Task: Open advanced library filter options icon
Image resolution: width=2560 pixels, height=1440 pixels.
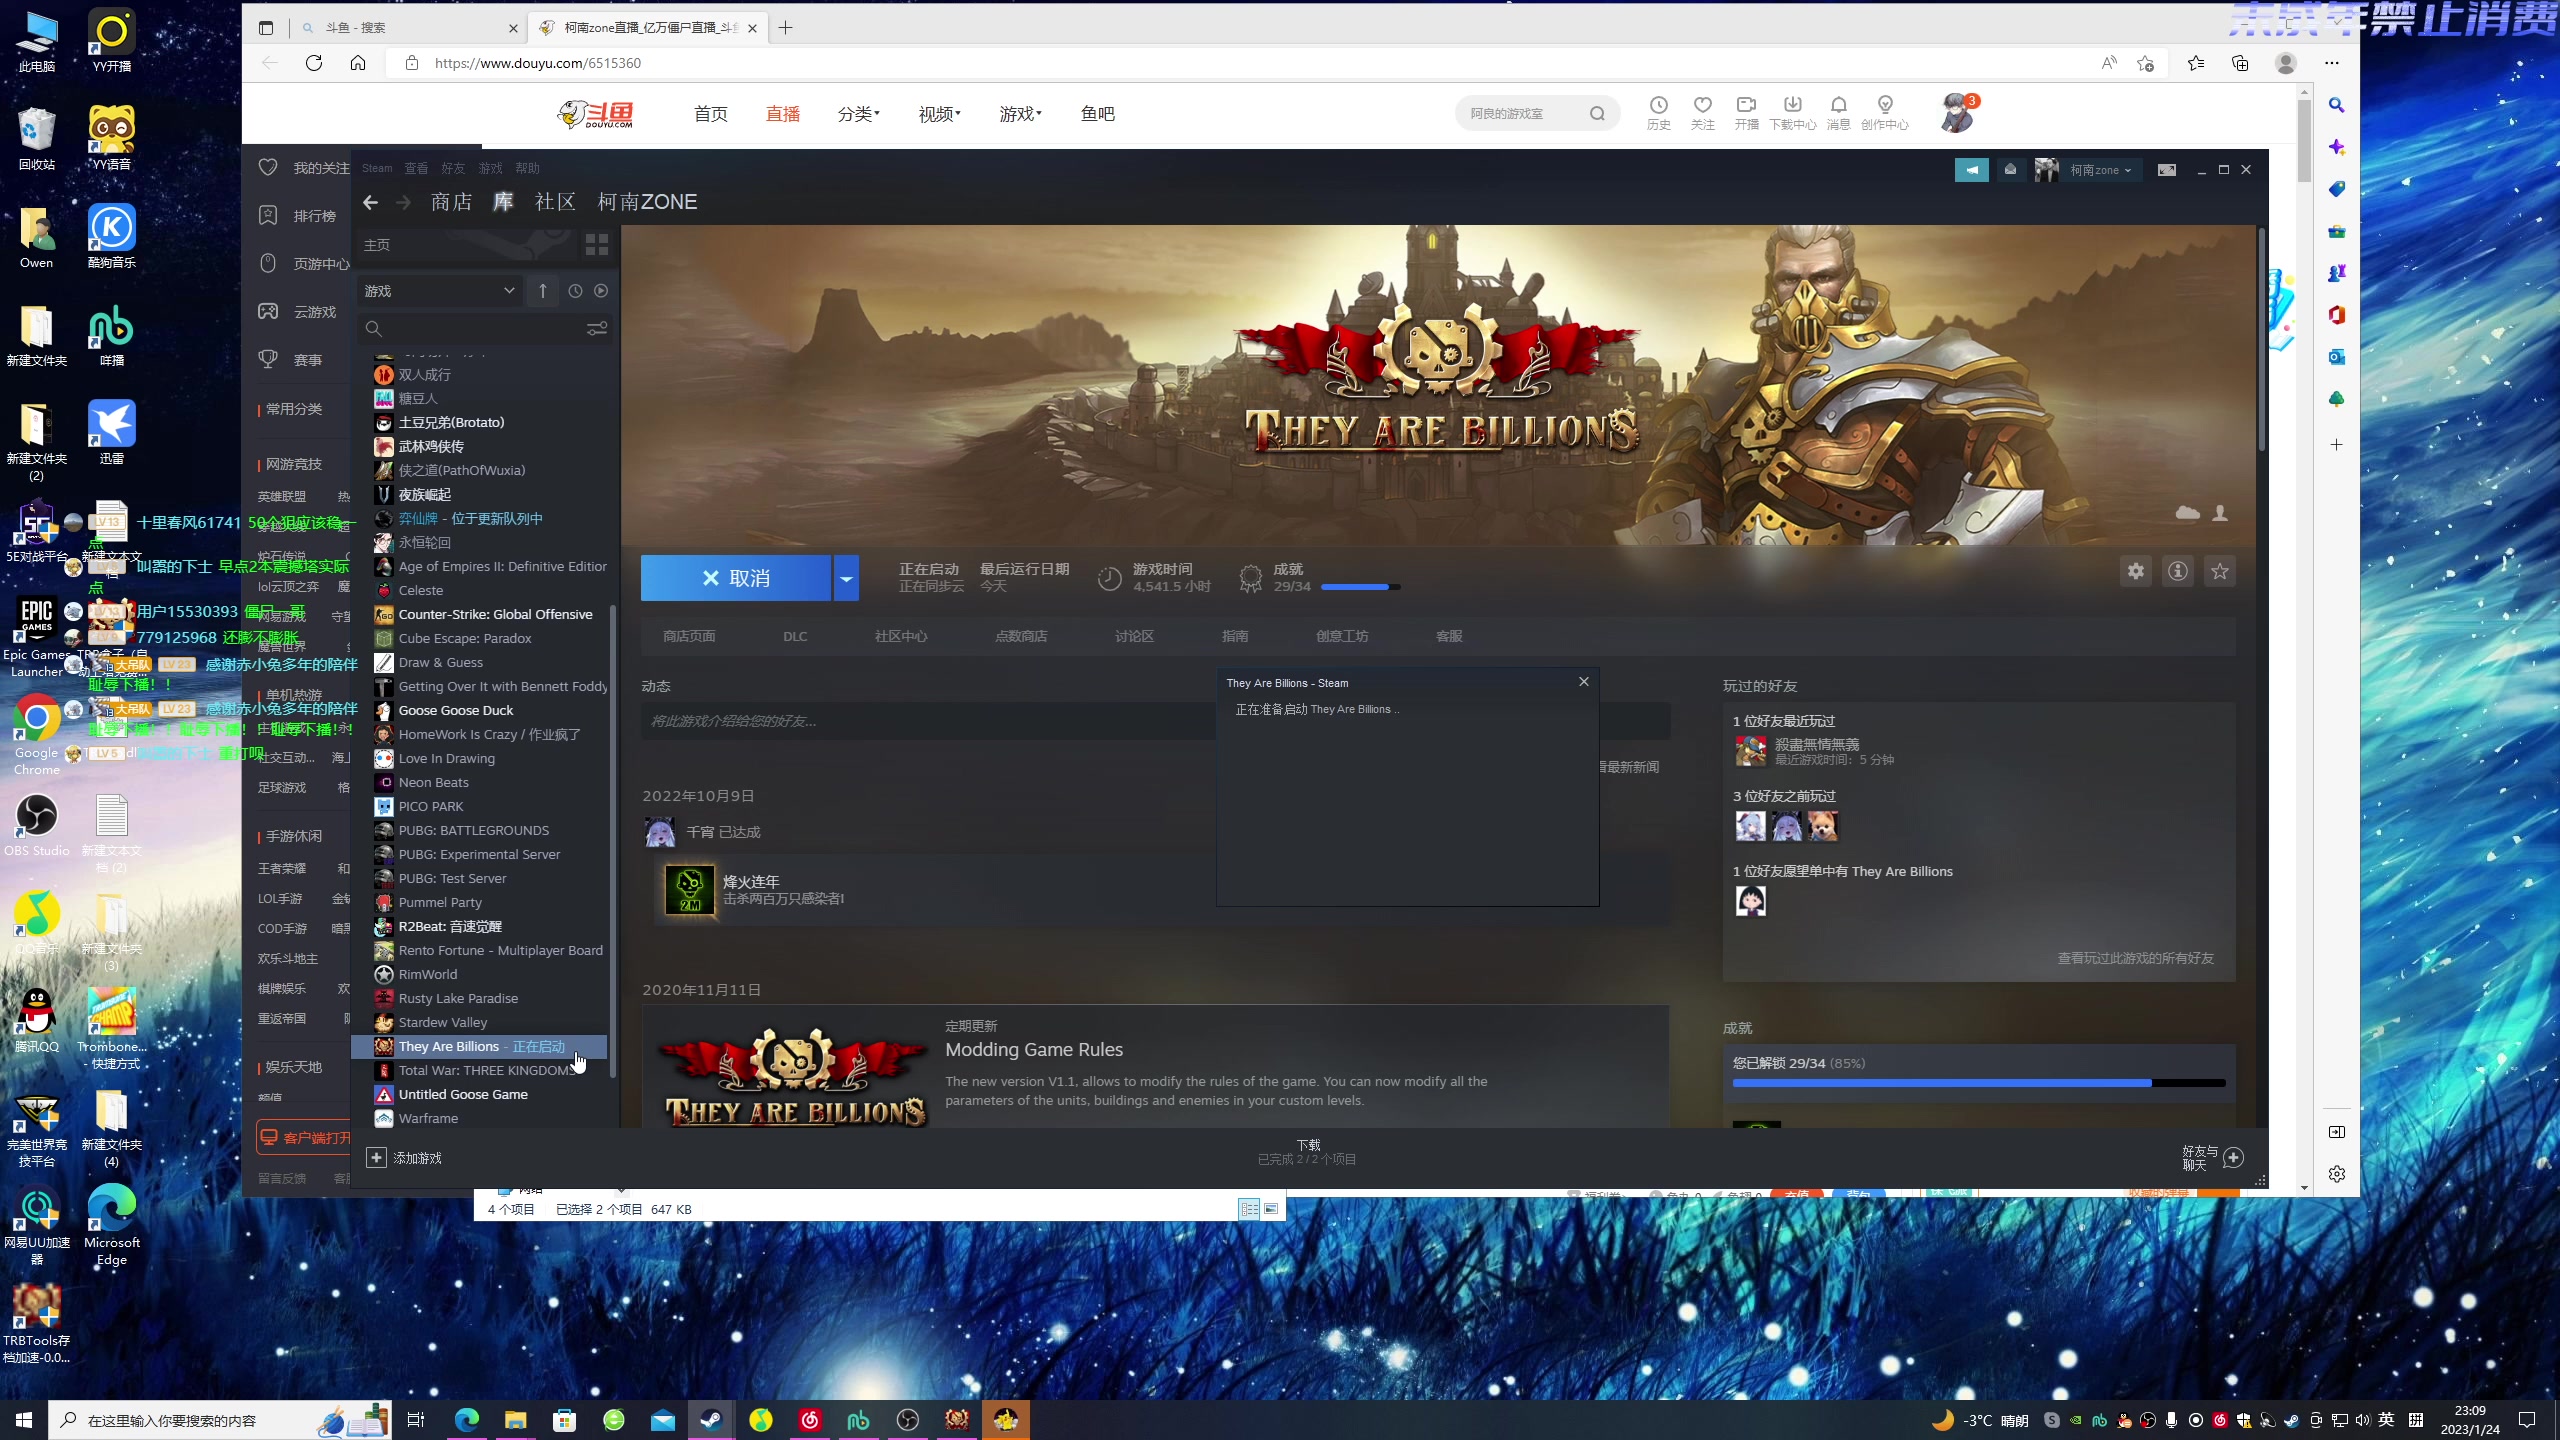Action: point(597,329)
